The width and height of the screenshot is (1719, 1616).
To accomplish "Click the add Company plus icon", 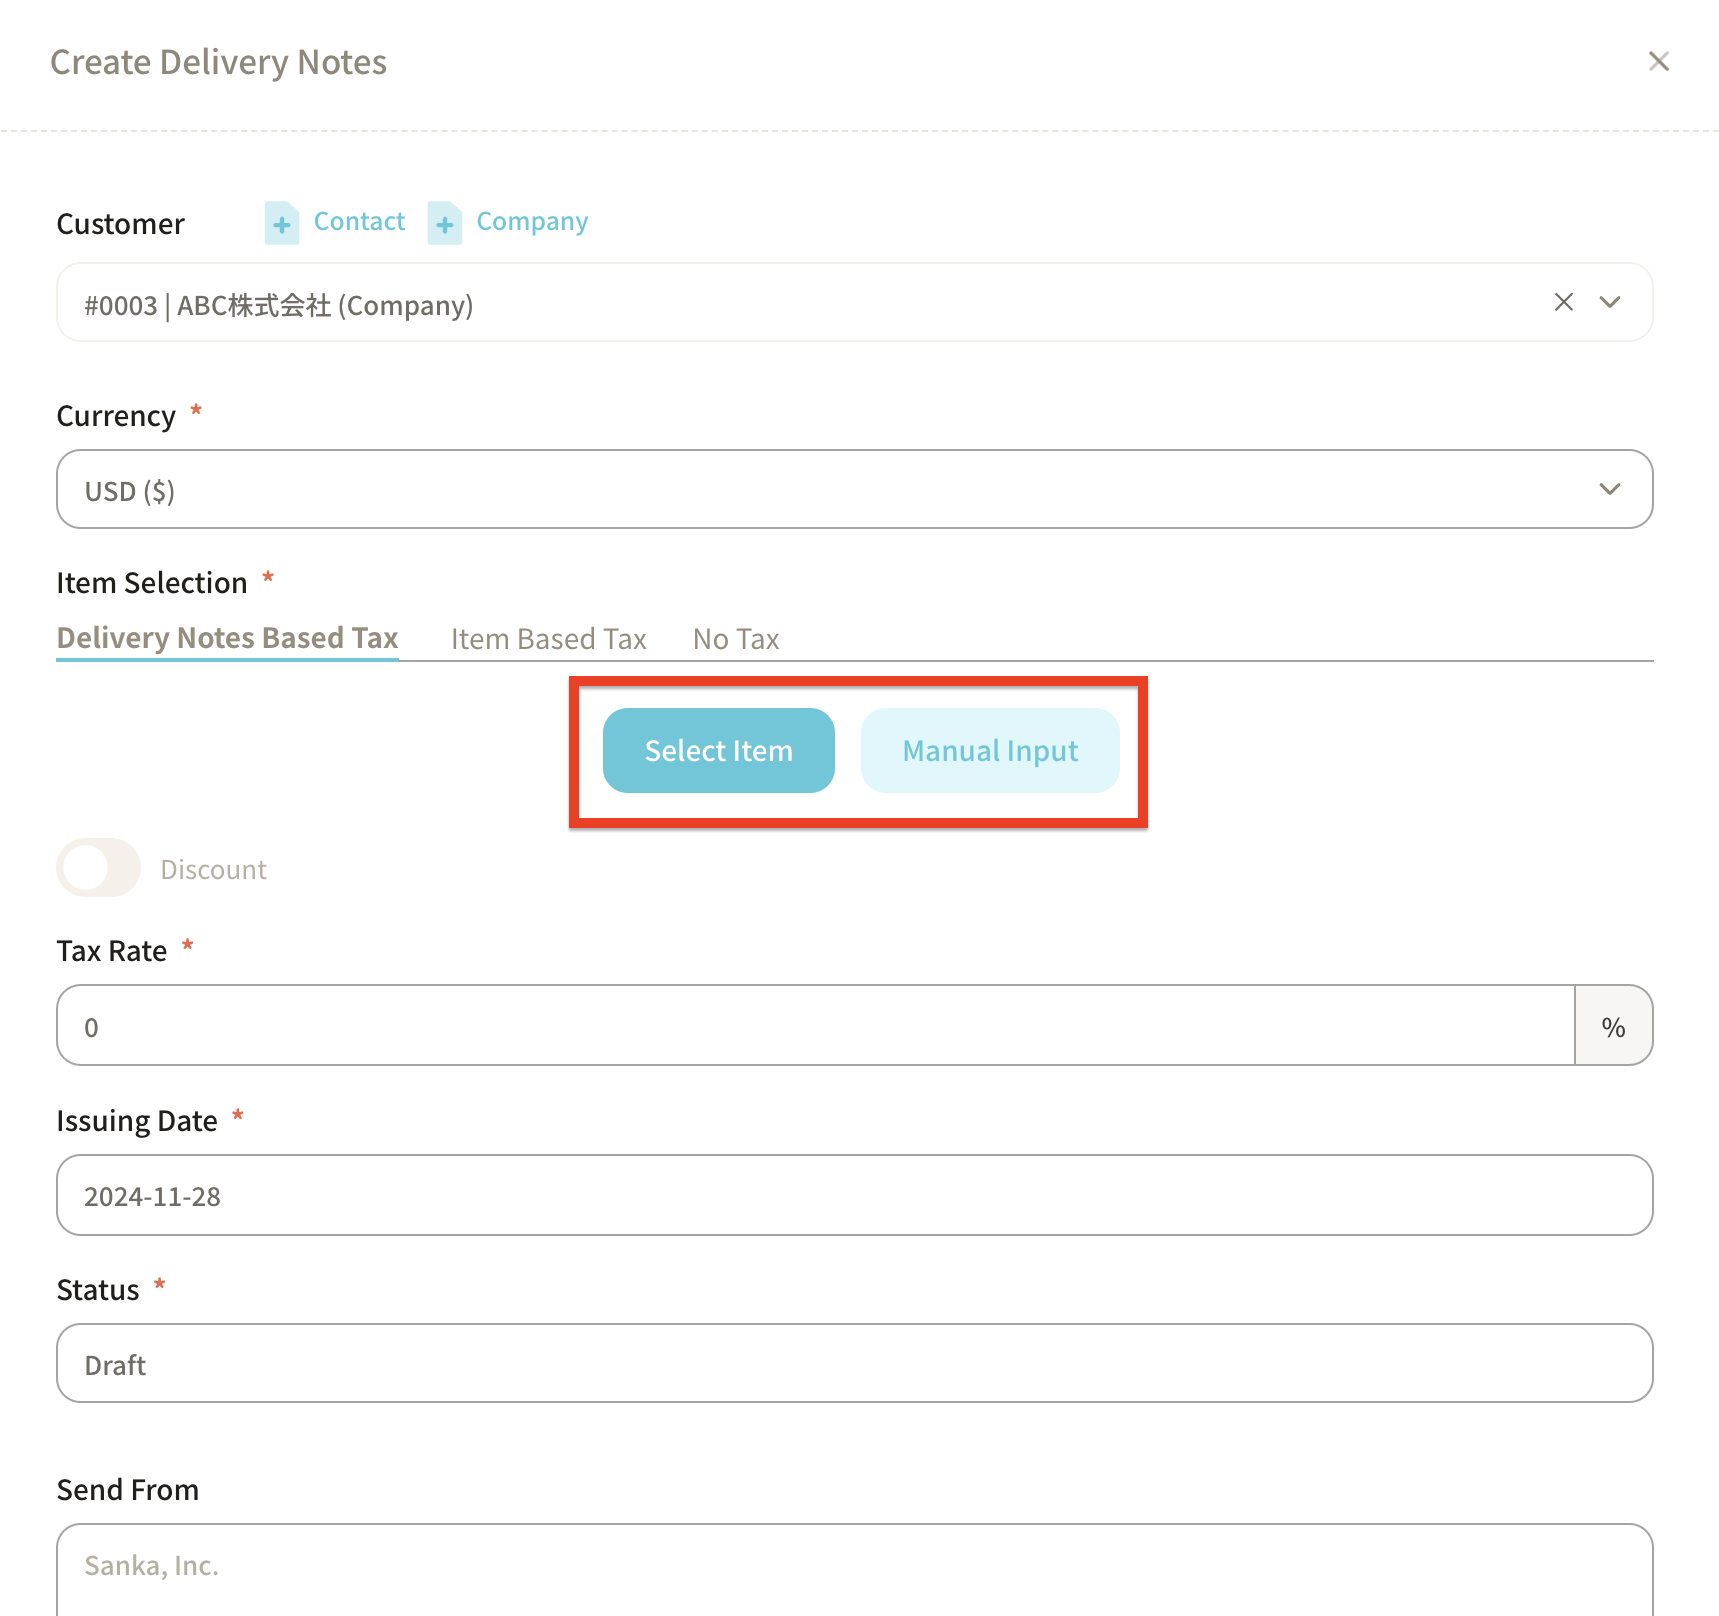I will tap(444, 223).
